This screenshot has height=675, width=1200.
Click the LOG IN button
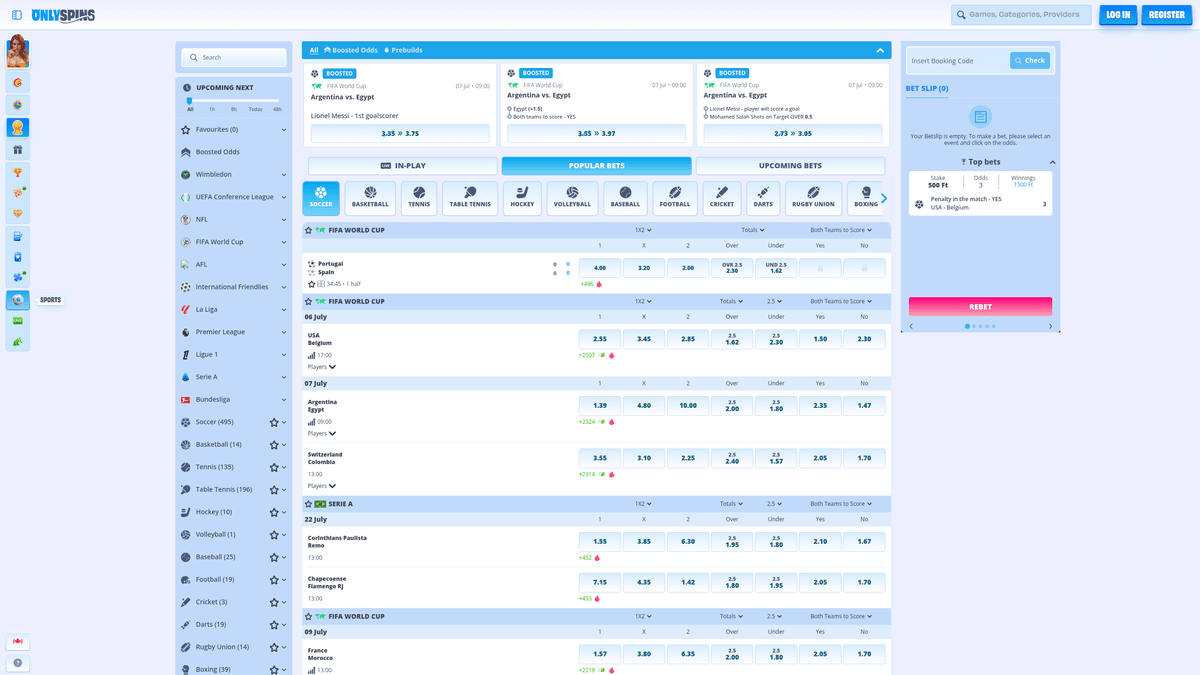[x=1118, y=15]
